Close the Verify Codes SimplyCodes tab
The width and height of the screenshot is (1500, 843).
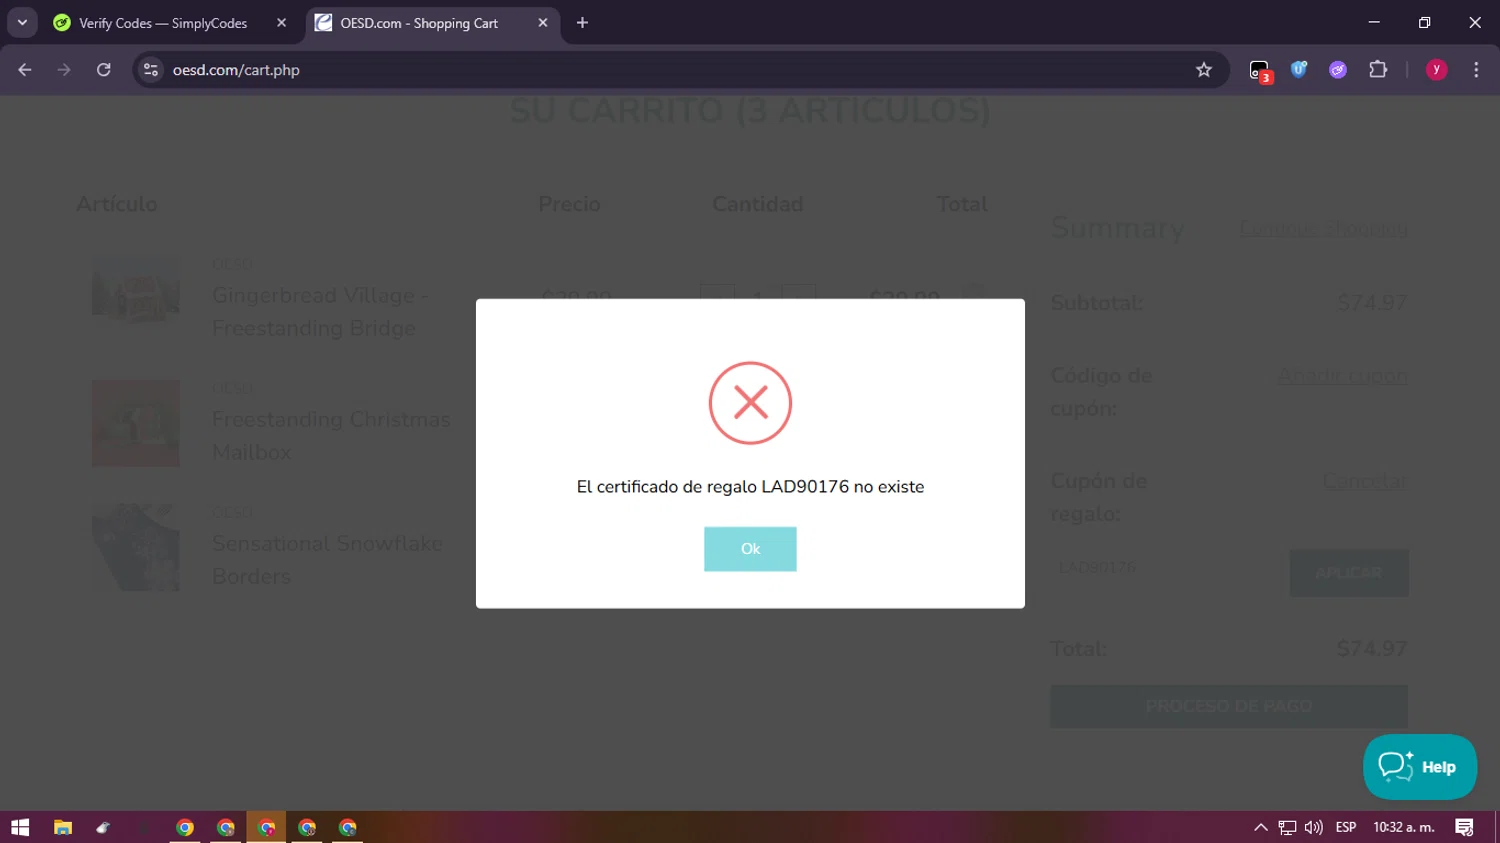tap(281, 23)
